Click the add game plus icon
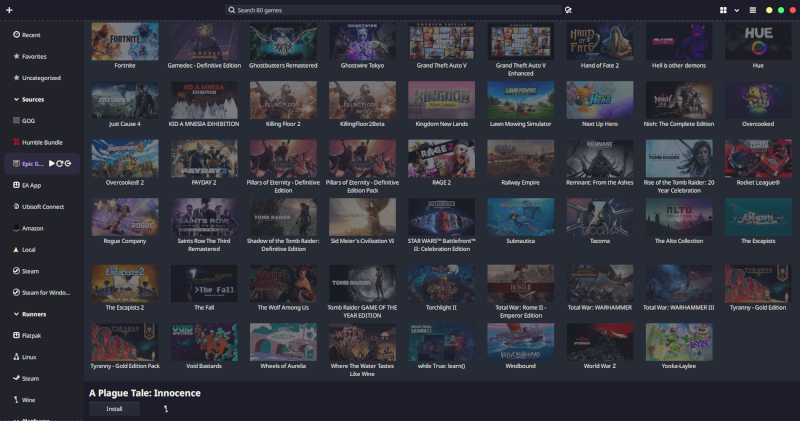This screenshot has width=800, height=421. (x=9, y=10)
